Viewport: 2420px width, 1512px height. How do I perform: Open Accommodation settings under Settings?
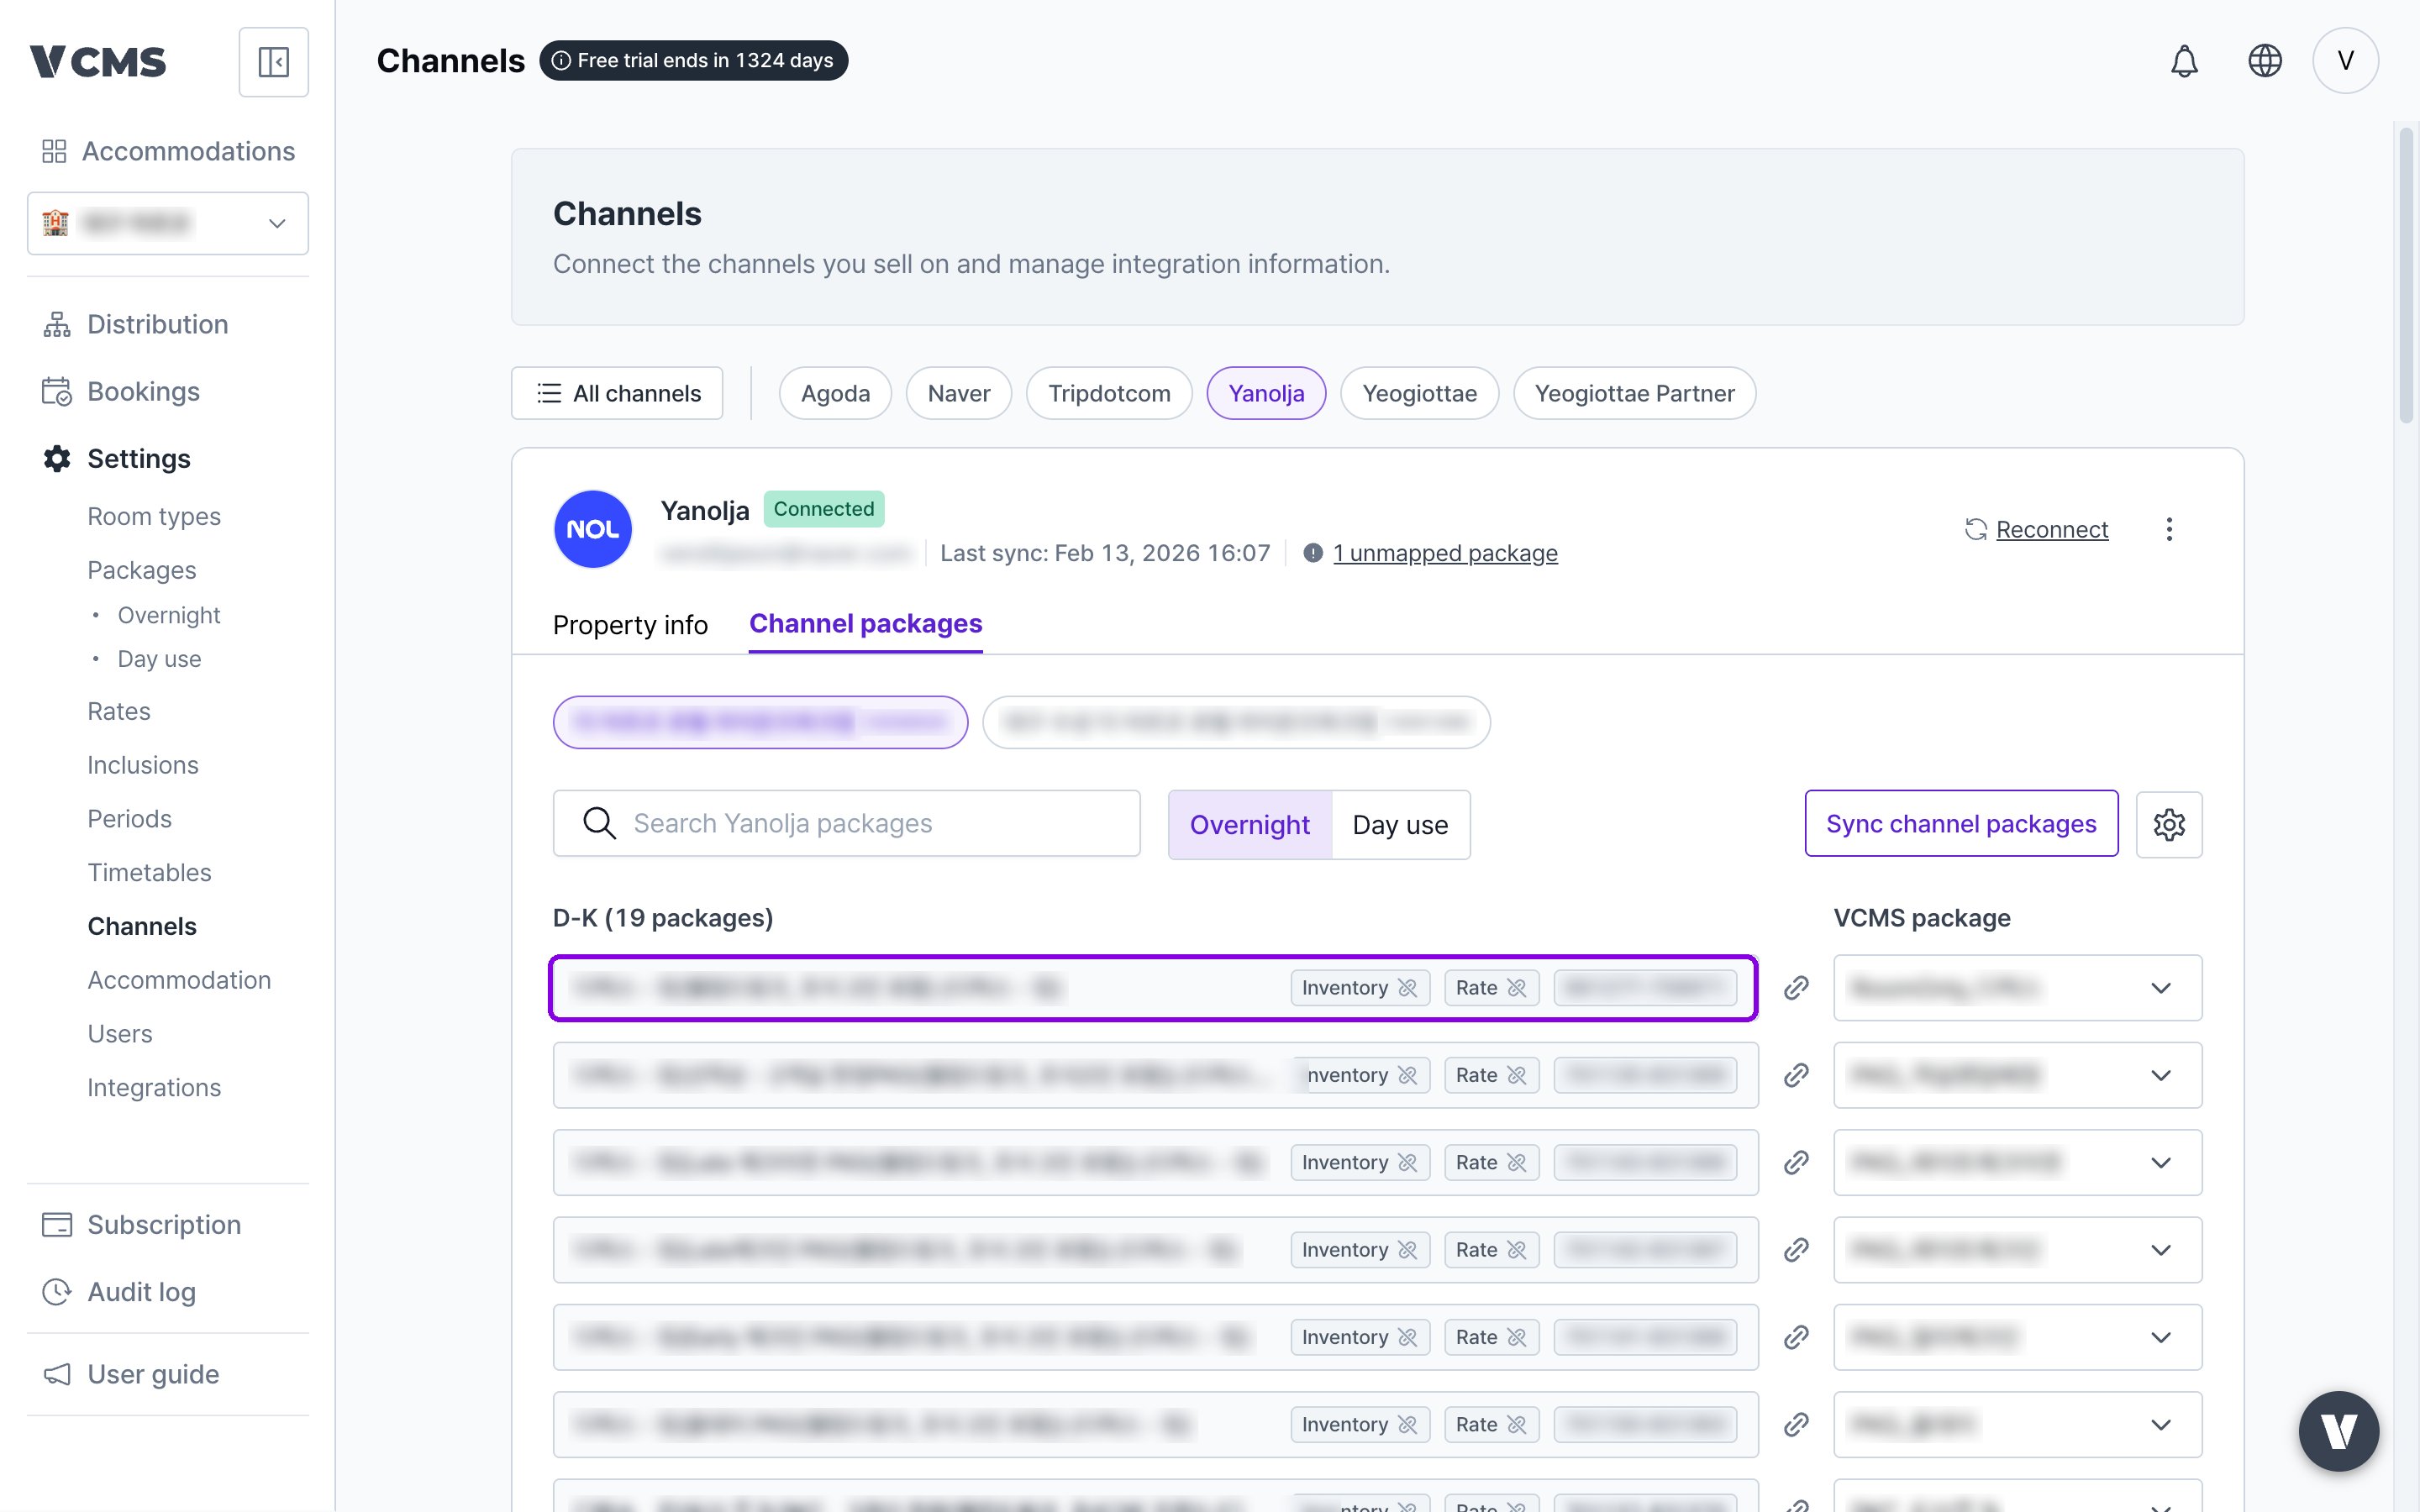coord(179,980)
